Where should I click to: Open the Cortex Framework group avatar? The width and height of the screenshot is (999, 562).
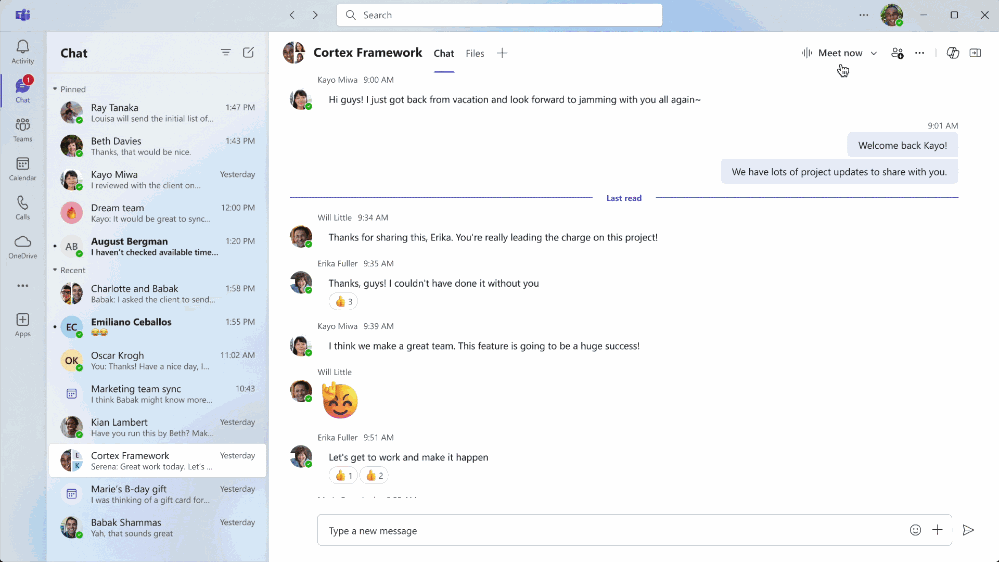click(x=294, y=53)
